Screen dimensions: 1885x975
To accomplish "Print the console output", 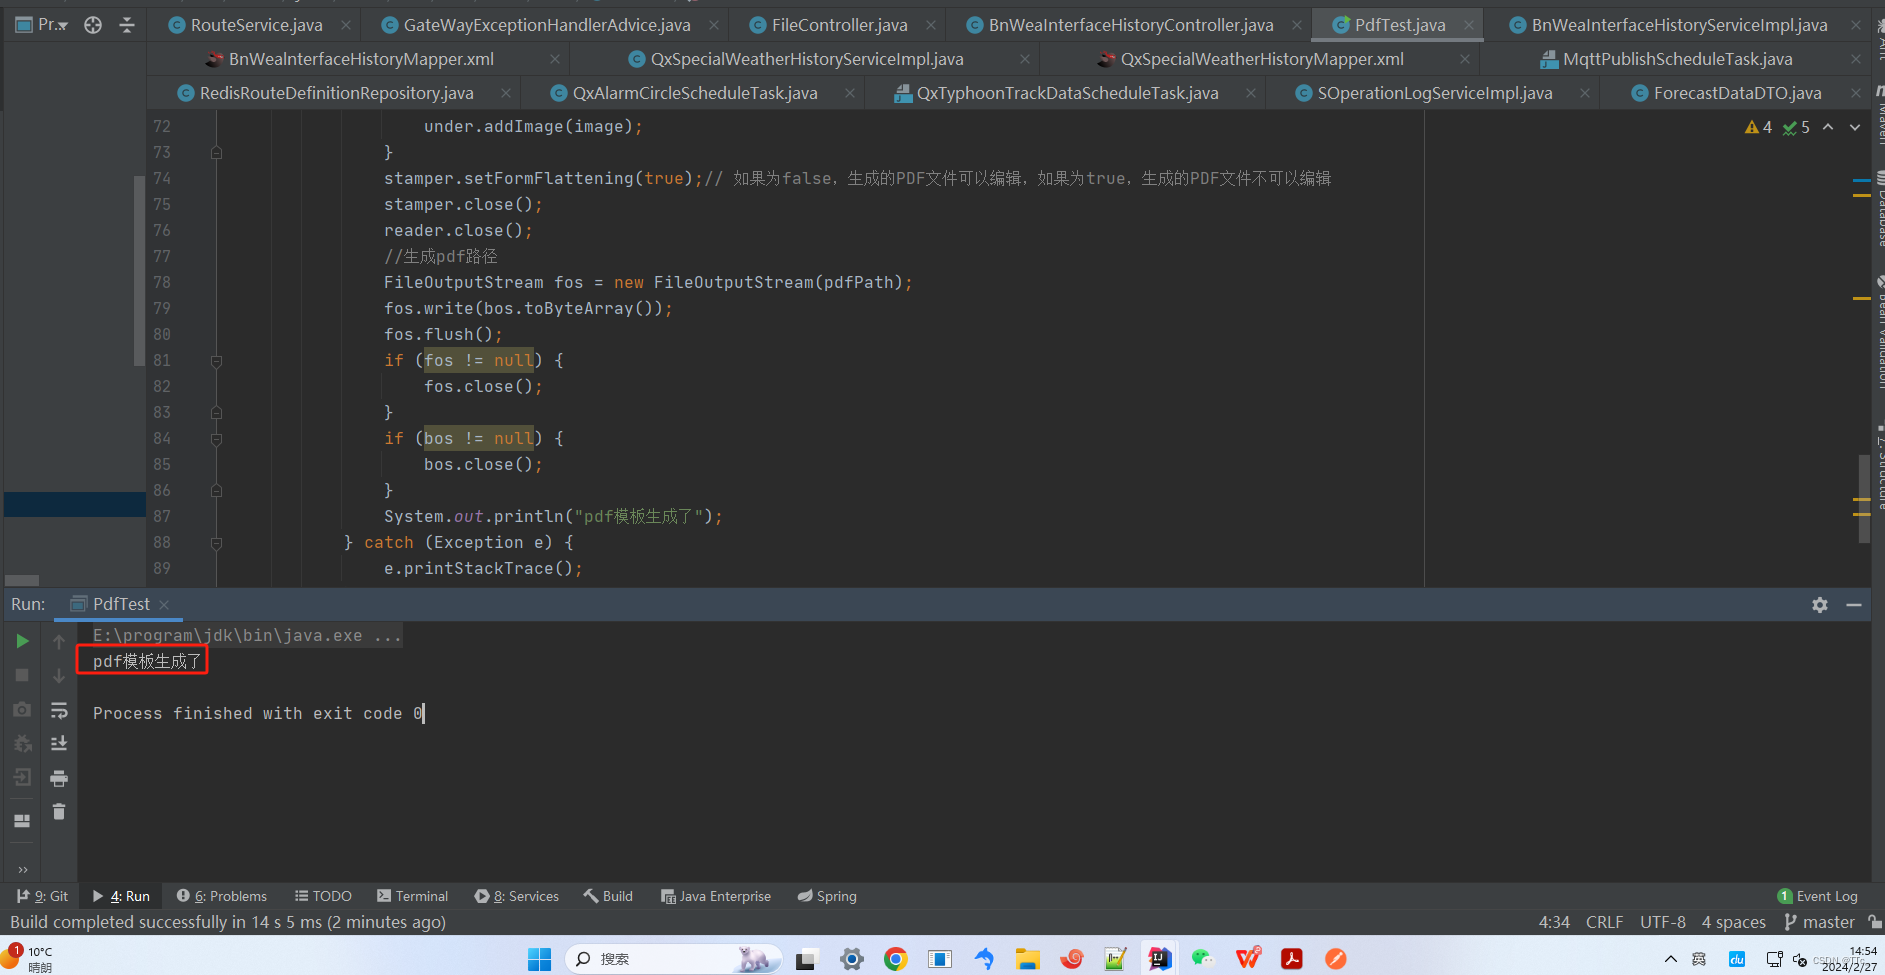I will 59,778.
